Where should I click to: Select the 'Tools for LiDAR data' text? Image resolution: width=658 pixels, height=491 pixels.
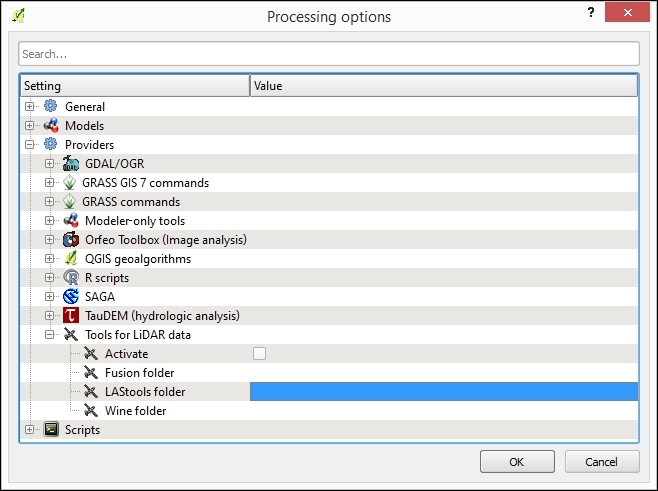tap(138, 335)
